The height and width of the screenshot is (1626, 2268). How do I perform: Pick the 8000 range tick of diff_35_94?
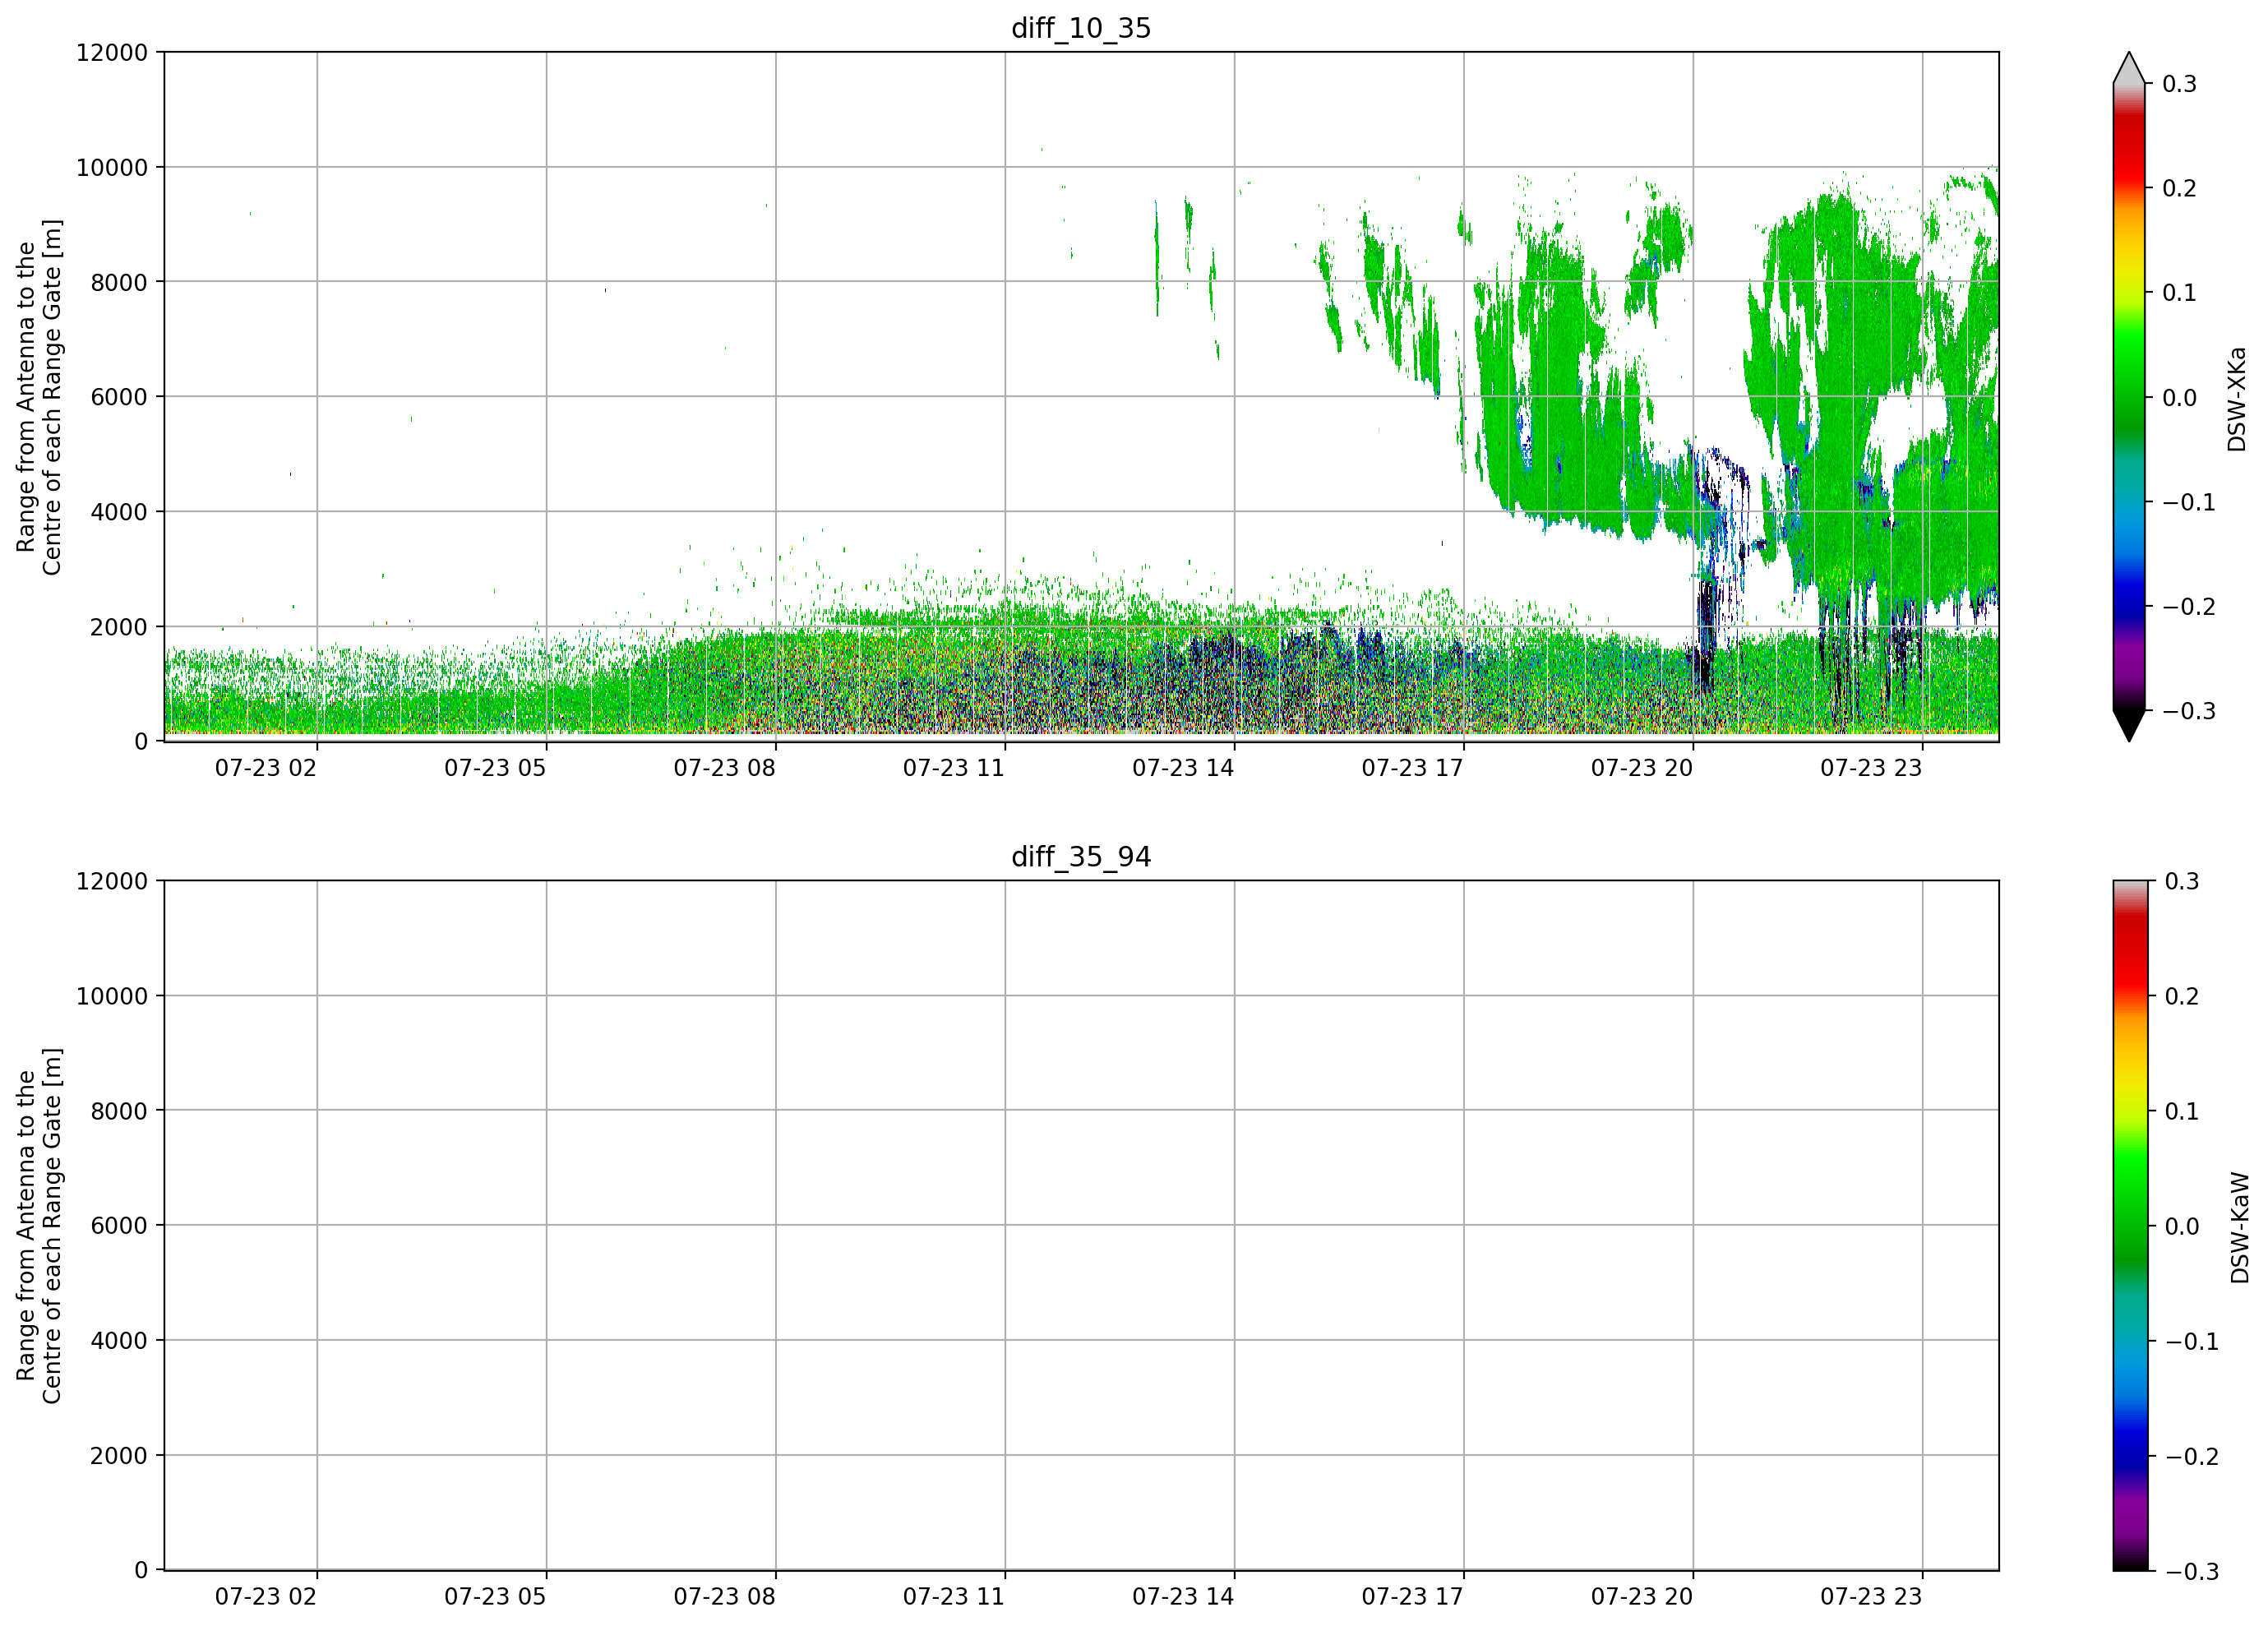(x=119, y=1111)
